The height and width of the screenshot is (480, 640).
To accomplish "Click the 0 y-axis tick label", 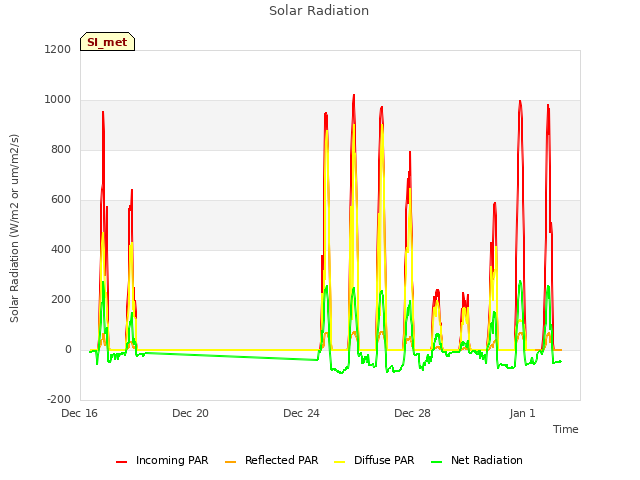I will (x=68, y=350).
